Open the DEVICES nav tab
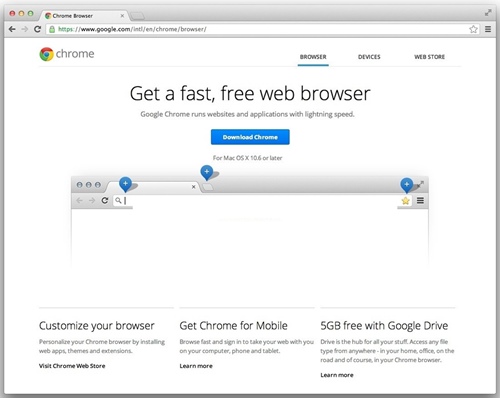This screenshot has width=500, height=398. coord(369,57)
